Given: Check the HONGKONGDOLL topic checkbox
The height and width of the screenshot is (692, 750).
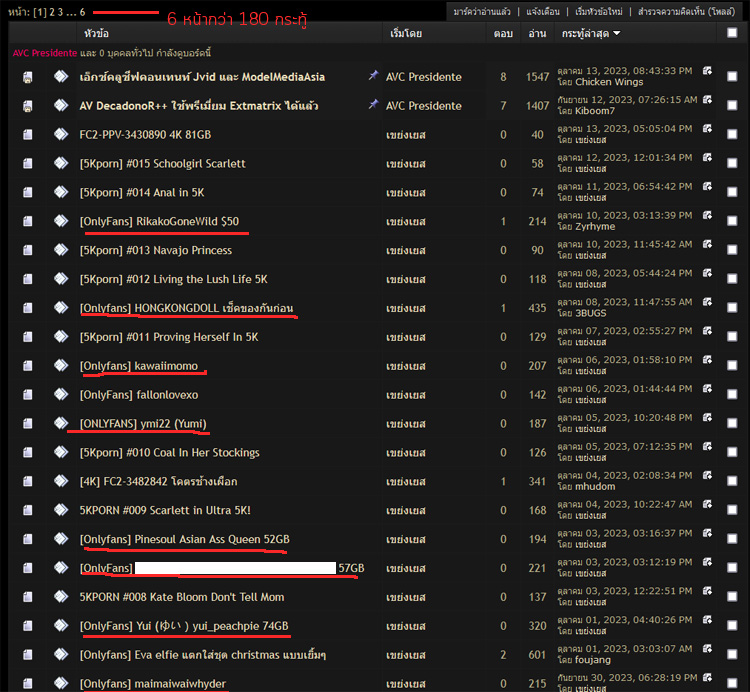Looking at the screenshot, I should pos(732,308).
